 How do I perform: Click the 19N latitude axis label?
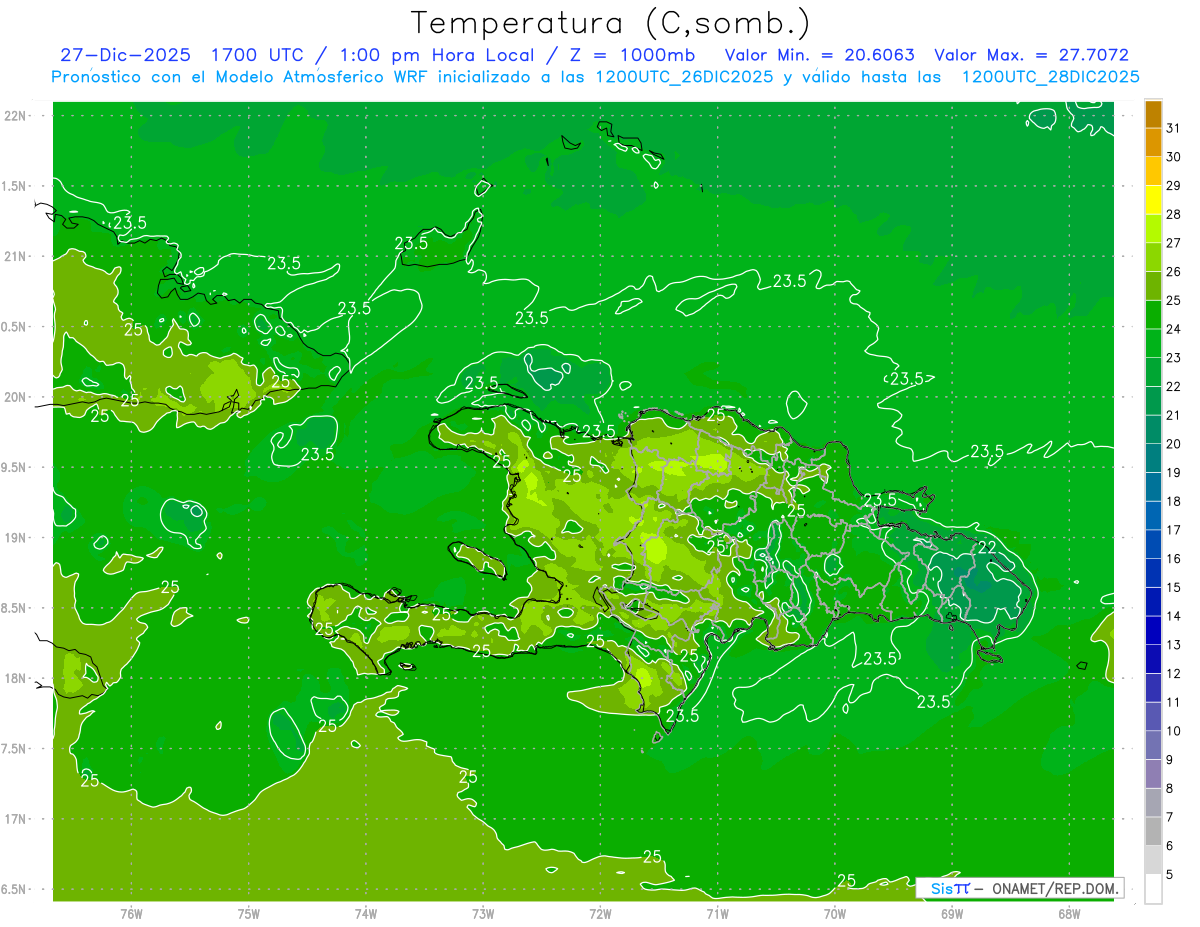[x=16, y=537]
